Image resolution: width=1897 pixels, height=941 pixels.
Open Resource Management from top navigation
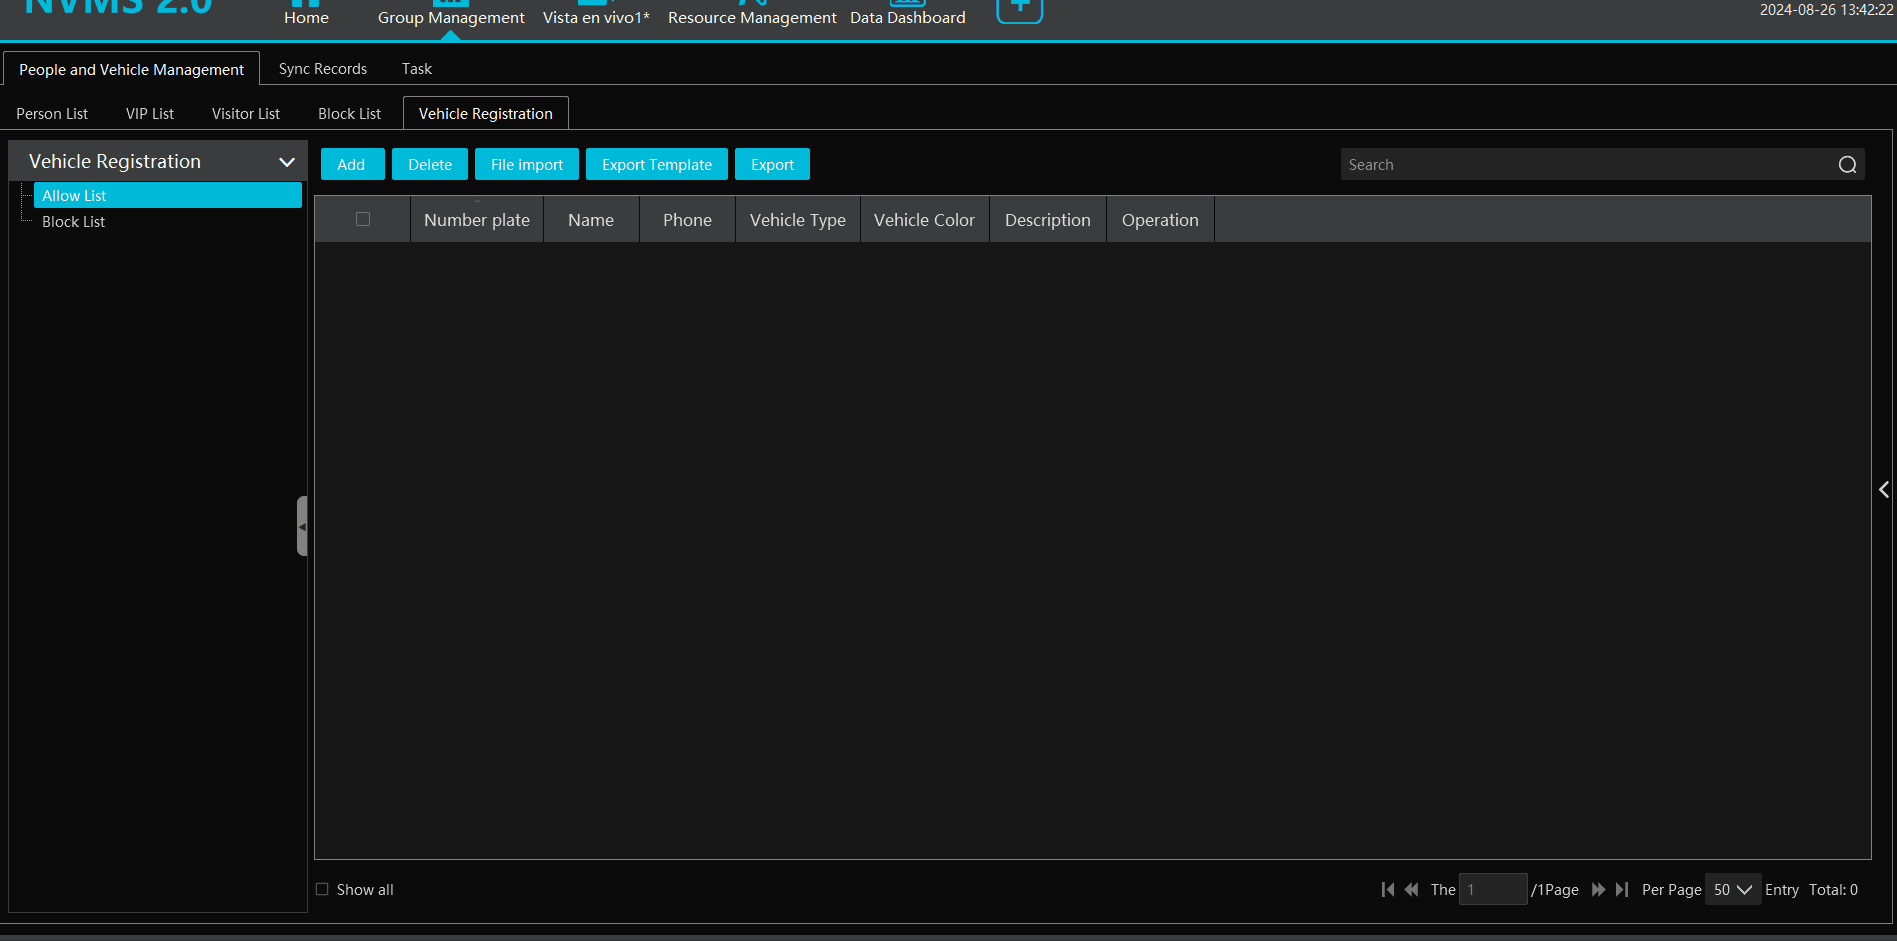[x=752, y=18]
